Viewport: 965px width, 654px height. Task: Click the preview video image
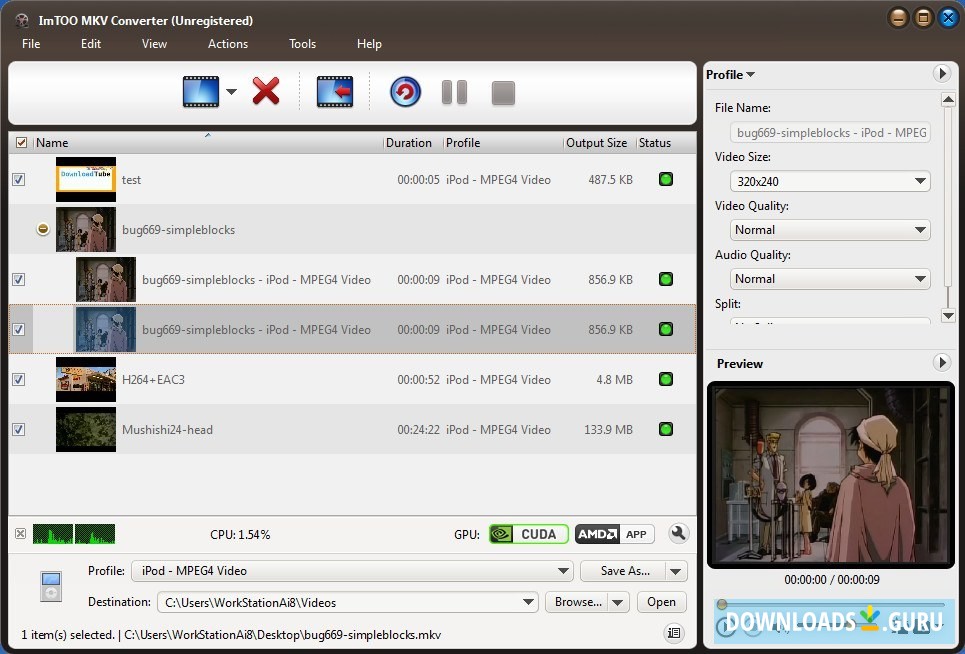tap(831, 474)
